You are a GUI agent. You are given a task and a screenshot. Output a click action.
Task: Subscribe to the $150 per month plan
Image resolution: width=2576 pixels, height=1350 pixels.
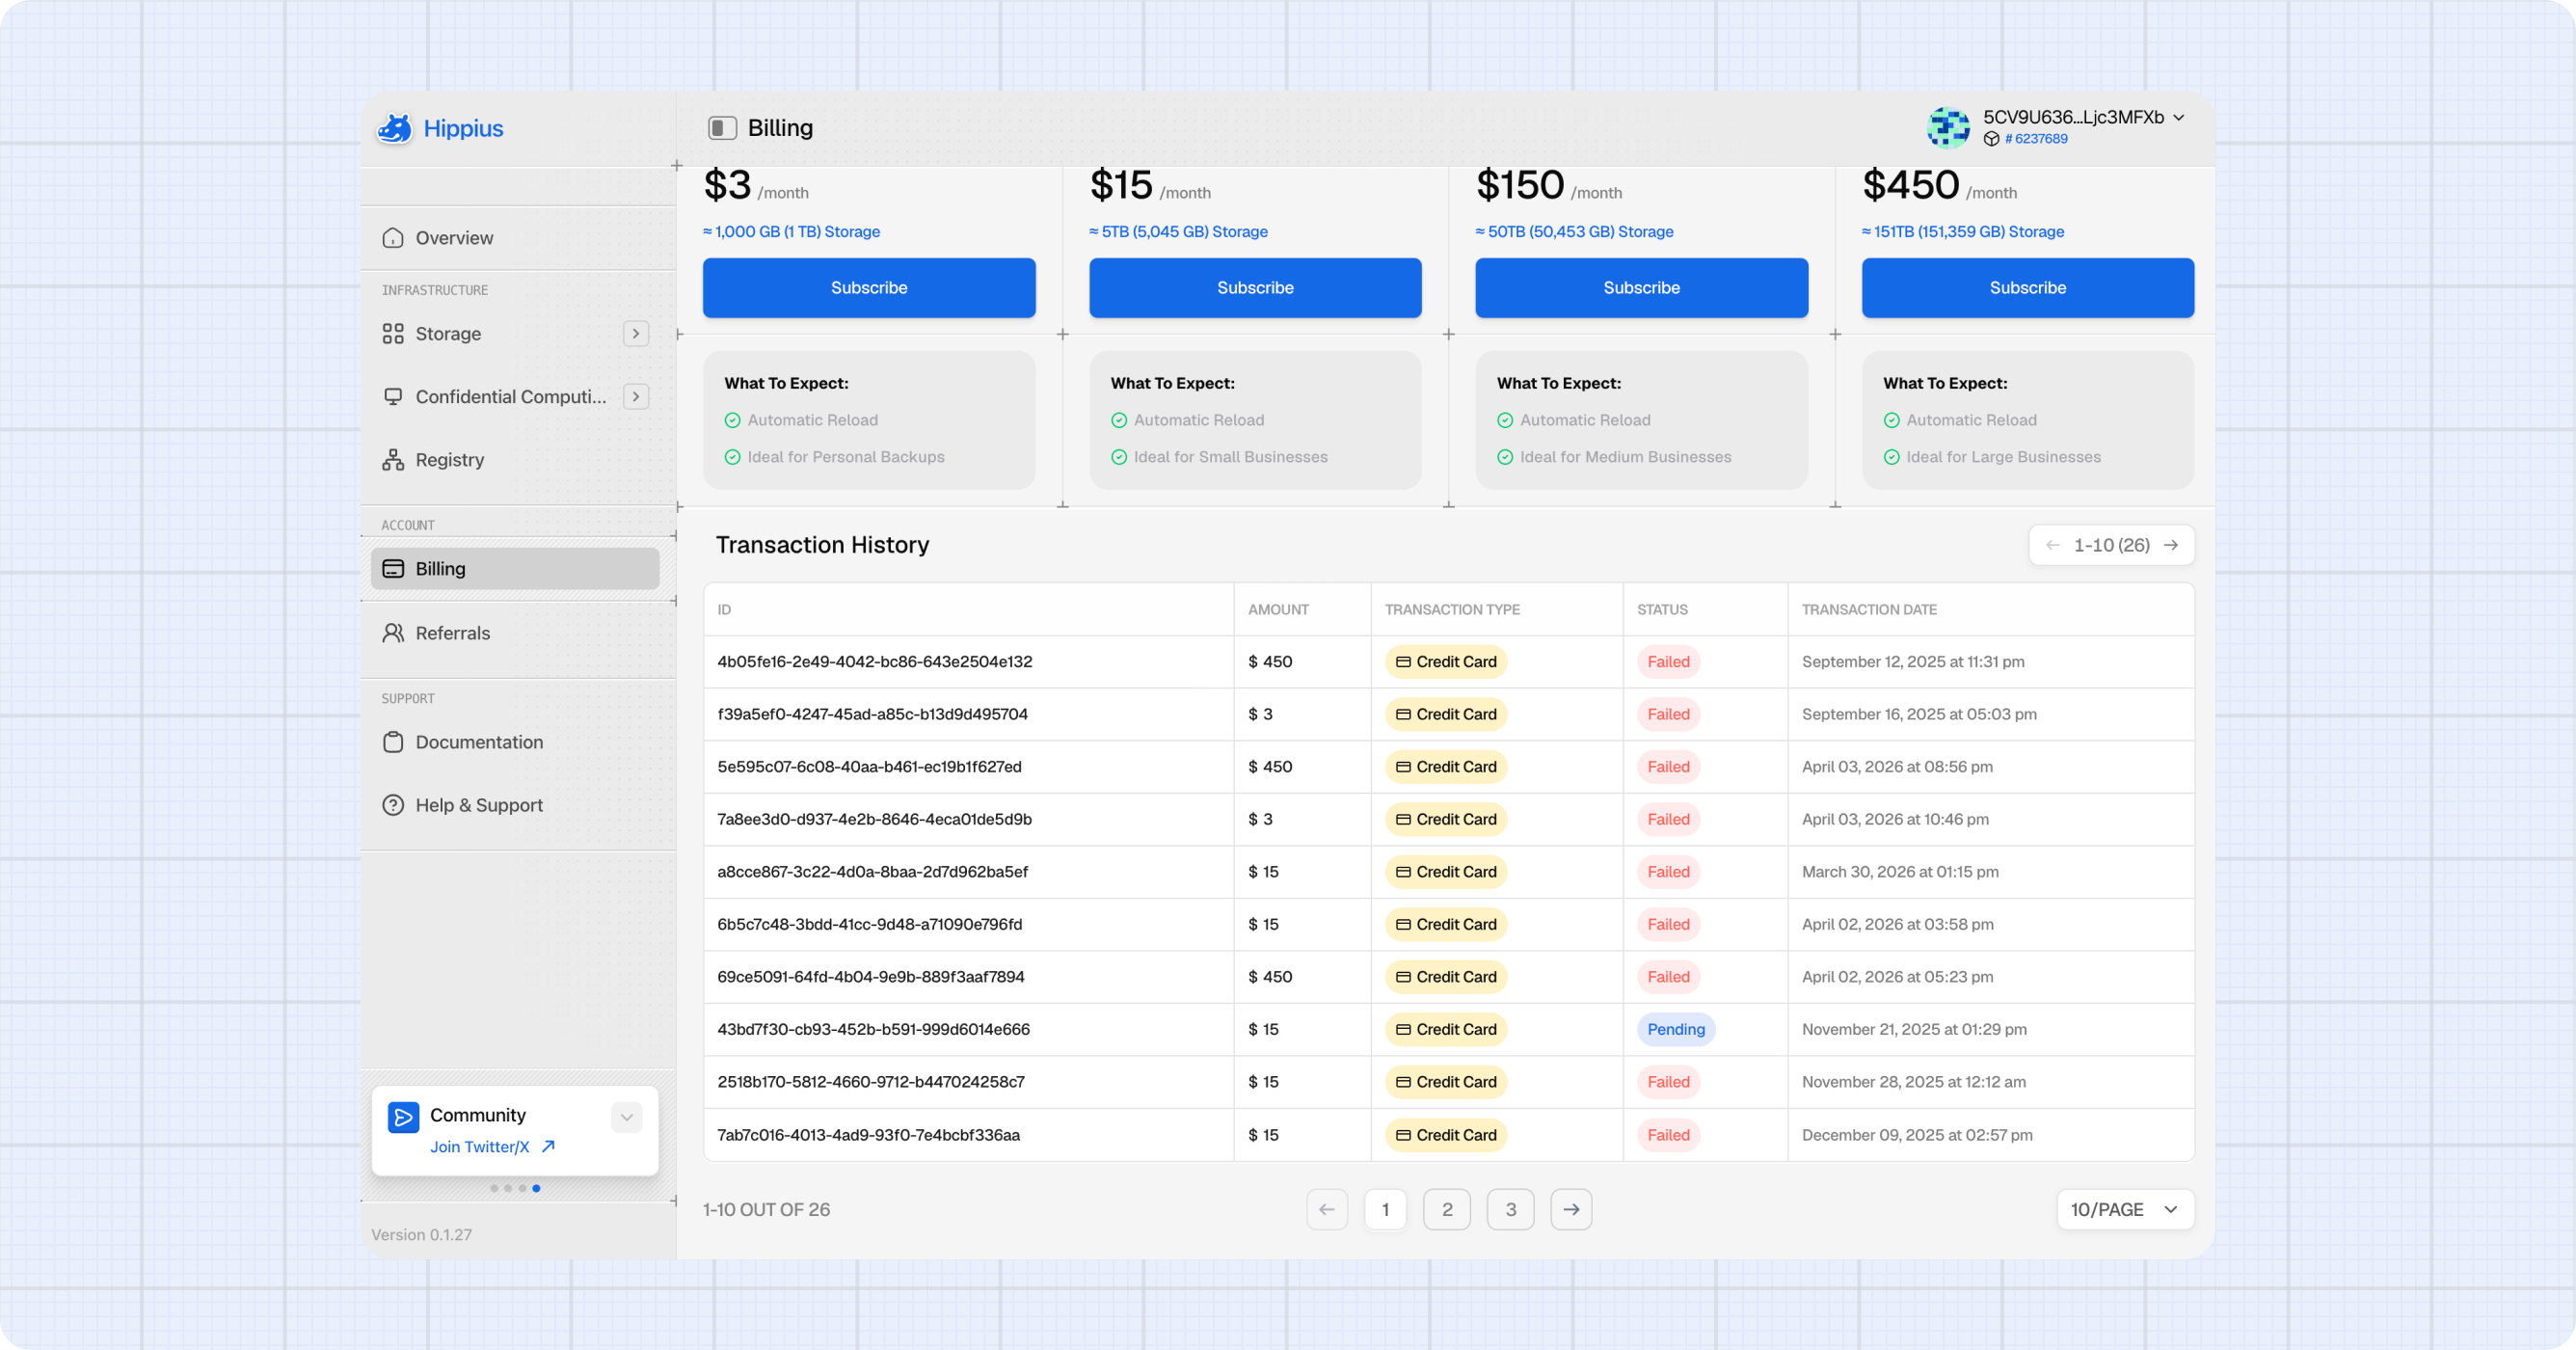point(1641,288)
